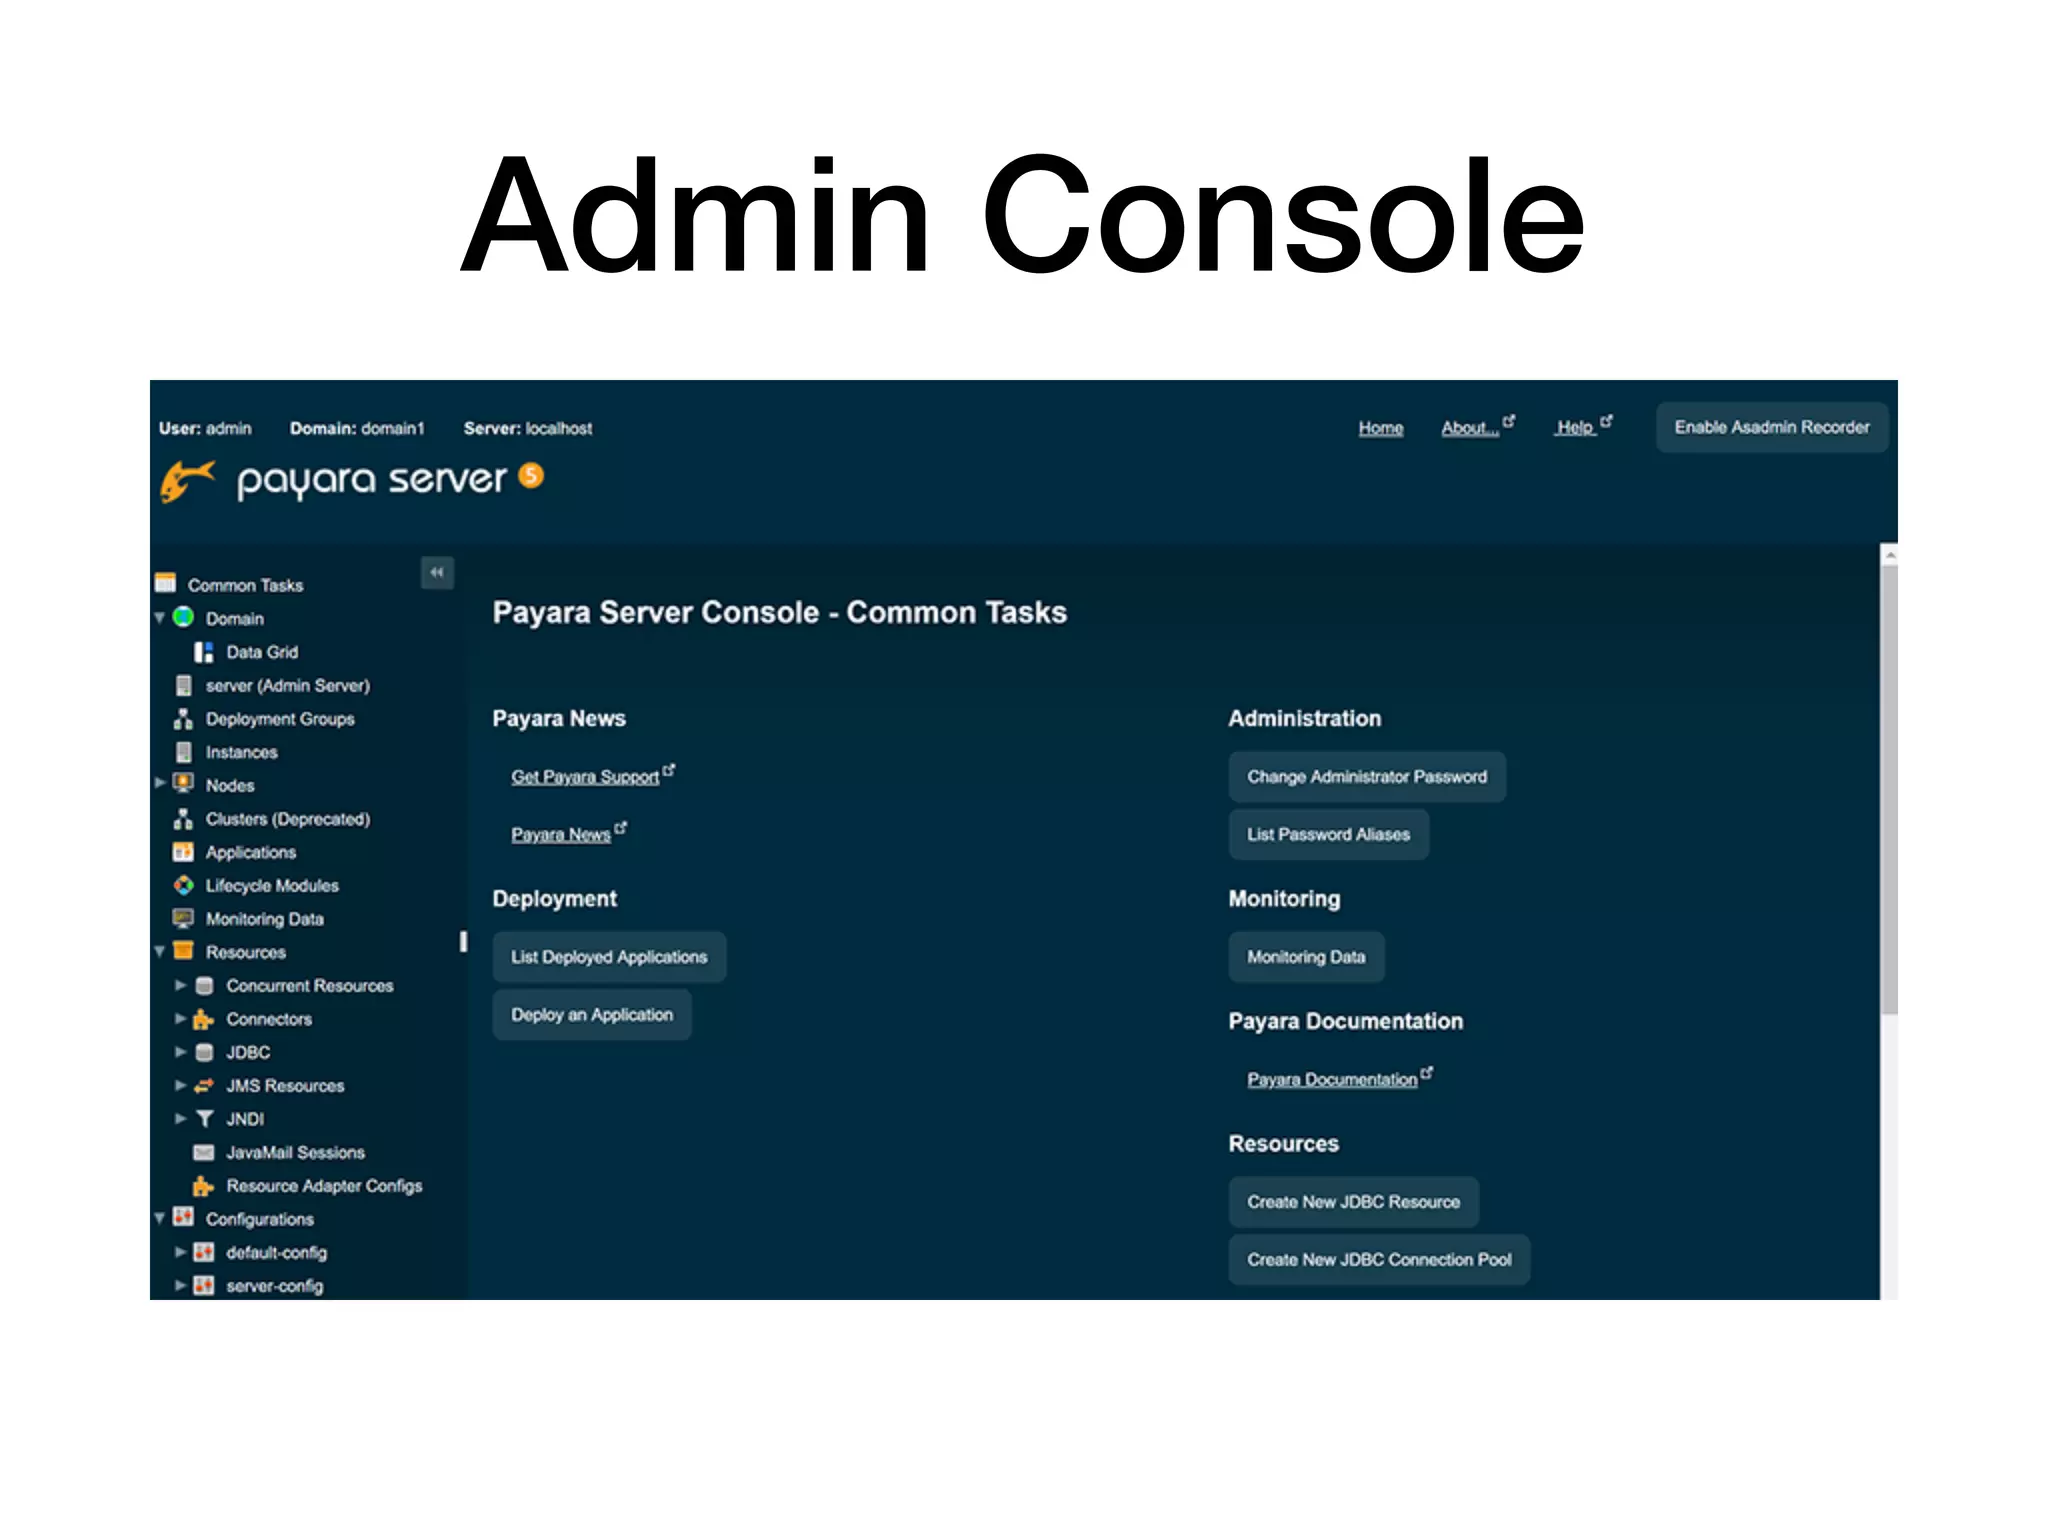Click the vertical scrollbar thumb
The width and height of the screenshot is (2048, 1536).
click(x=1889, y=790)
